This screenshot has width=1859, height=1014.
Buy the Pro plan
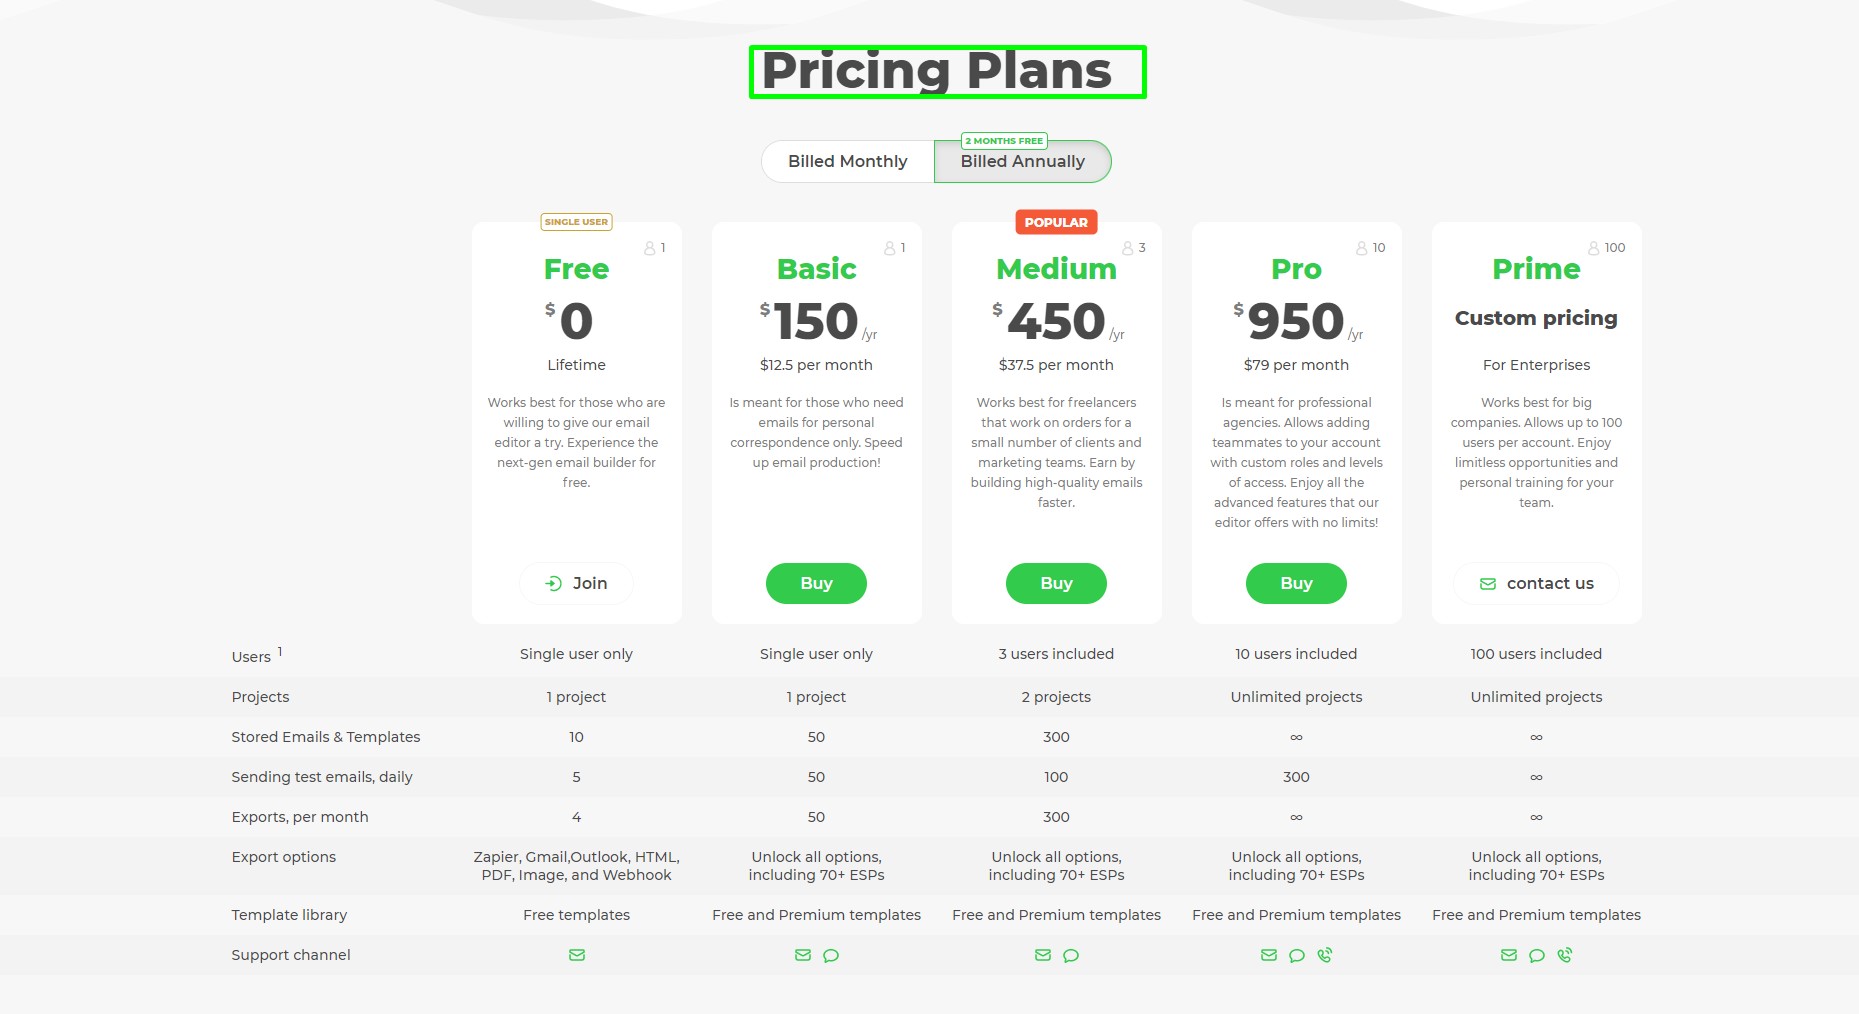click(x=1296, y=584)
